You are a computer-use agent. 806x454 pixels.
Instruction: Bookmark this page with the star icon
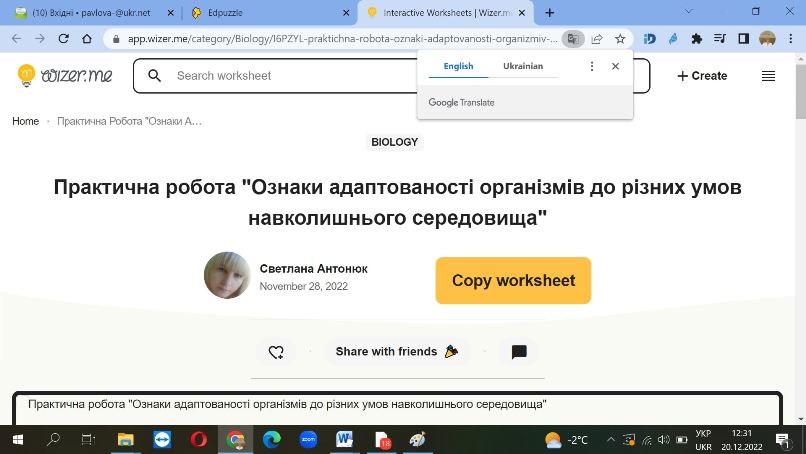point(620,39)
